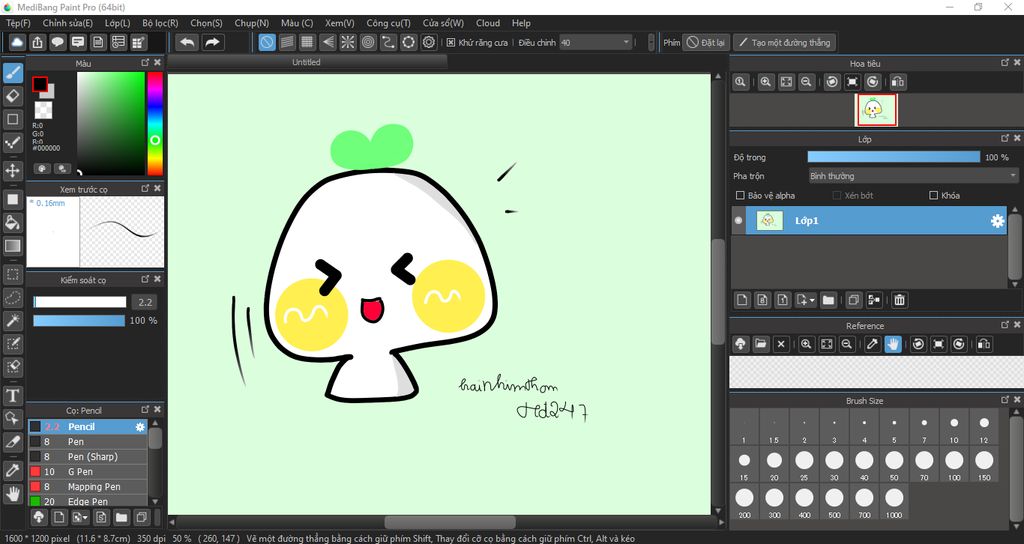Open Lớp1 layer settings gear
Image resolution: width=1024 pixels, height=544 pixels.
click(x=997, y=221)
